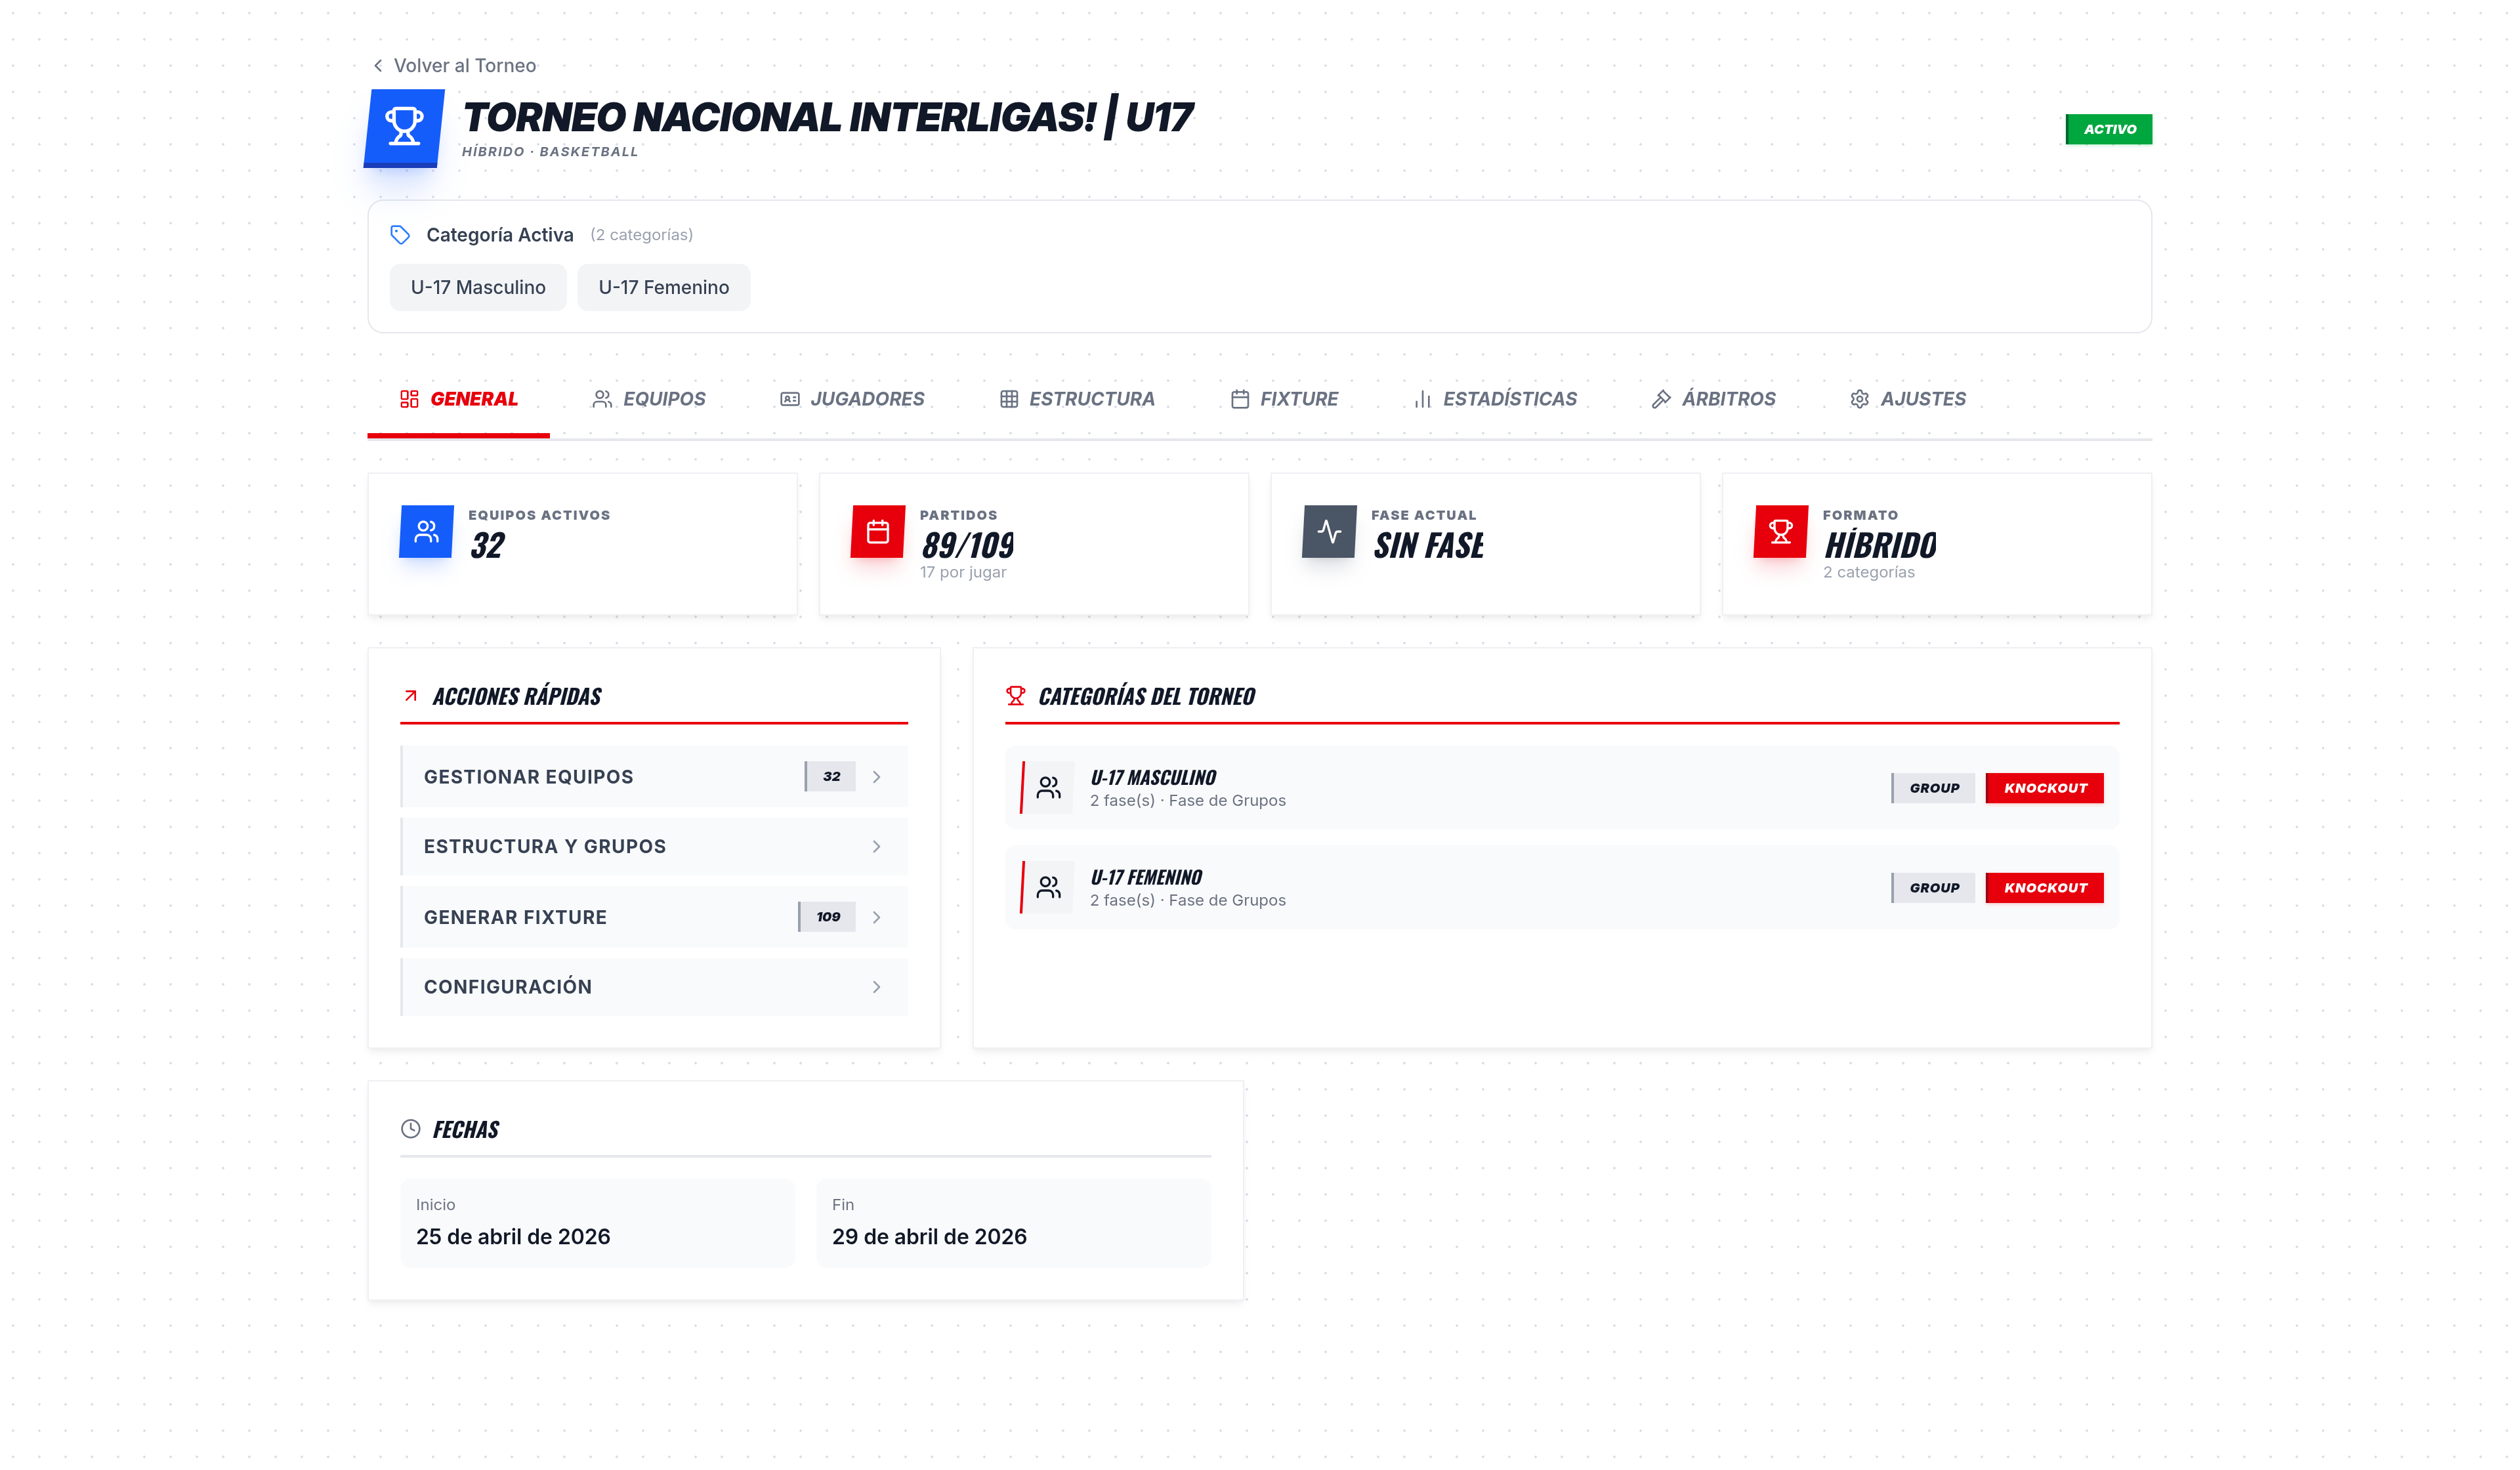The width and height of the screenshot is (2520, 1470).
Task: Click the ID card icon on Jugadores tab
Action: click(790, 399)
